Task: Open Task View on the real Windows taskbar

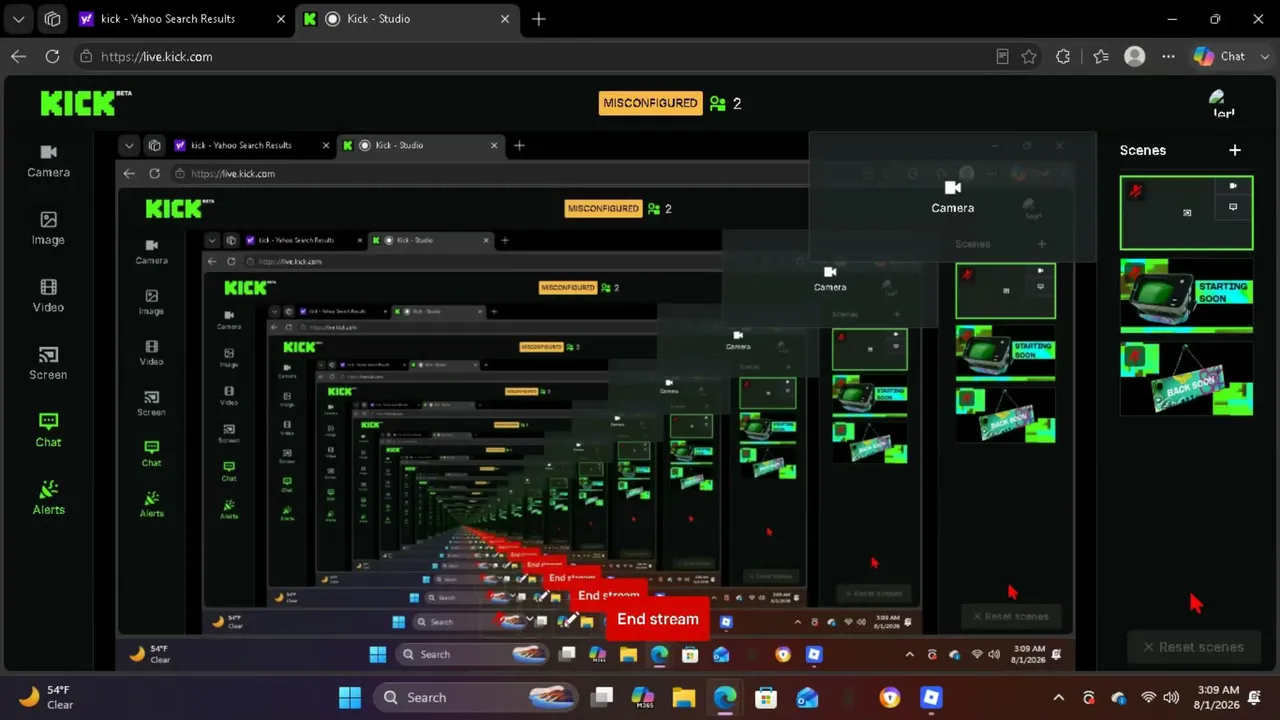Action: point(601,697)
